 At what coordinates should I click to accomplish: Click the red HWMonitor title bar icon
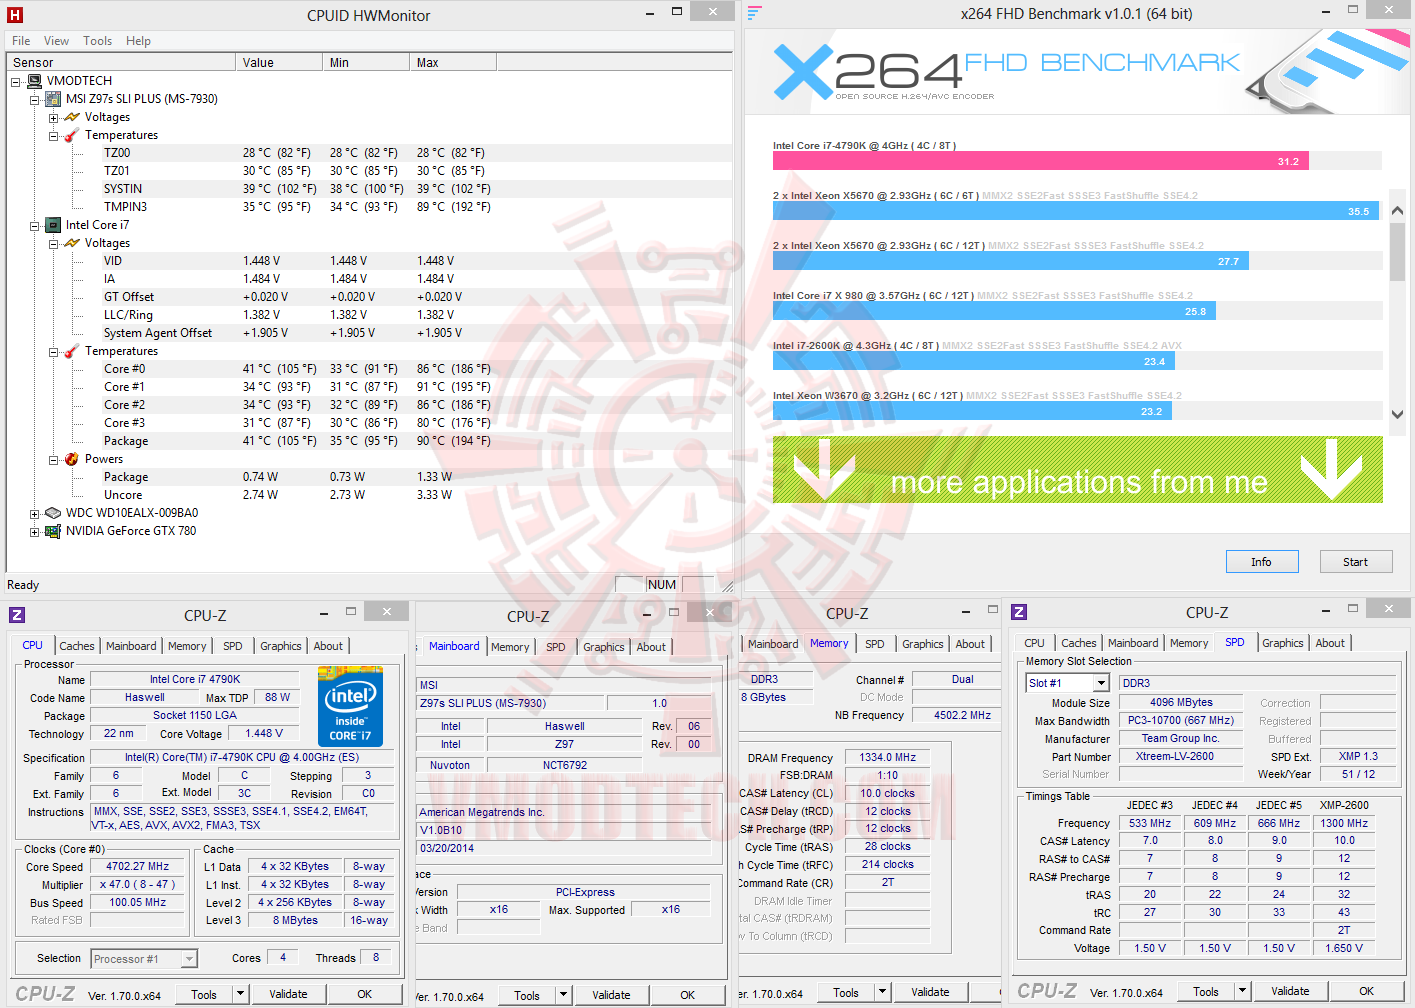(x=14, y=15)
